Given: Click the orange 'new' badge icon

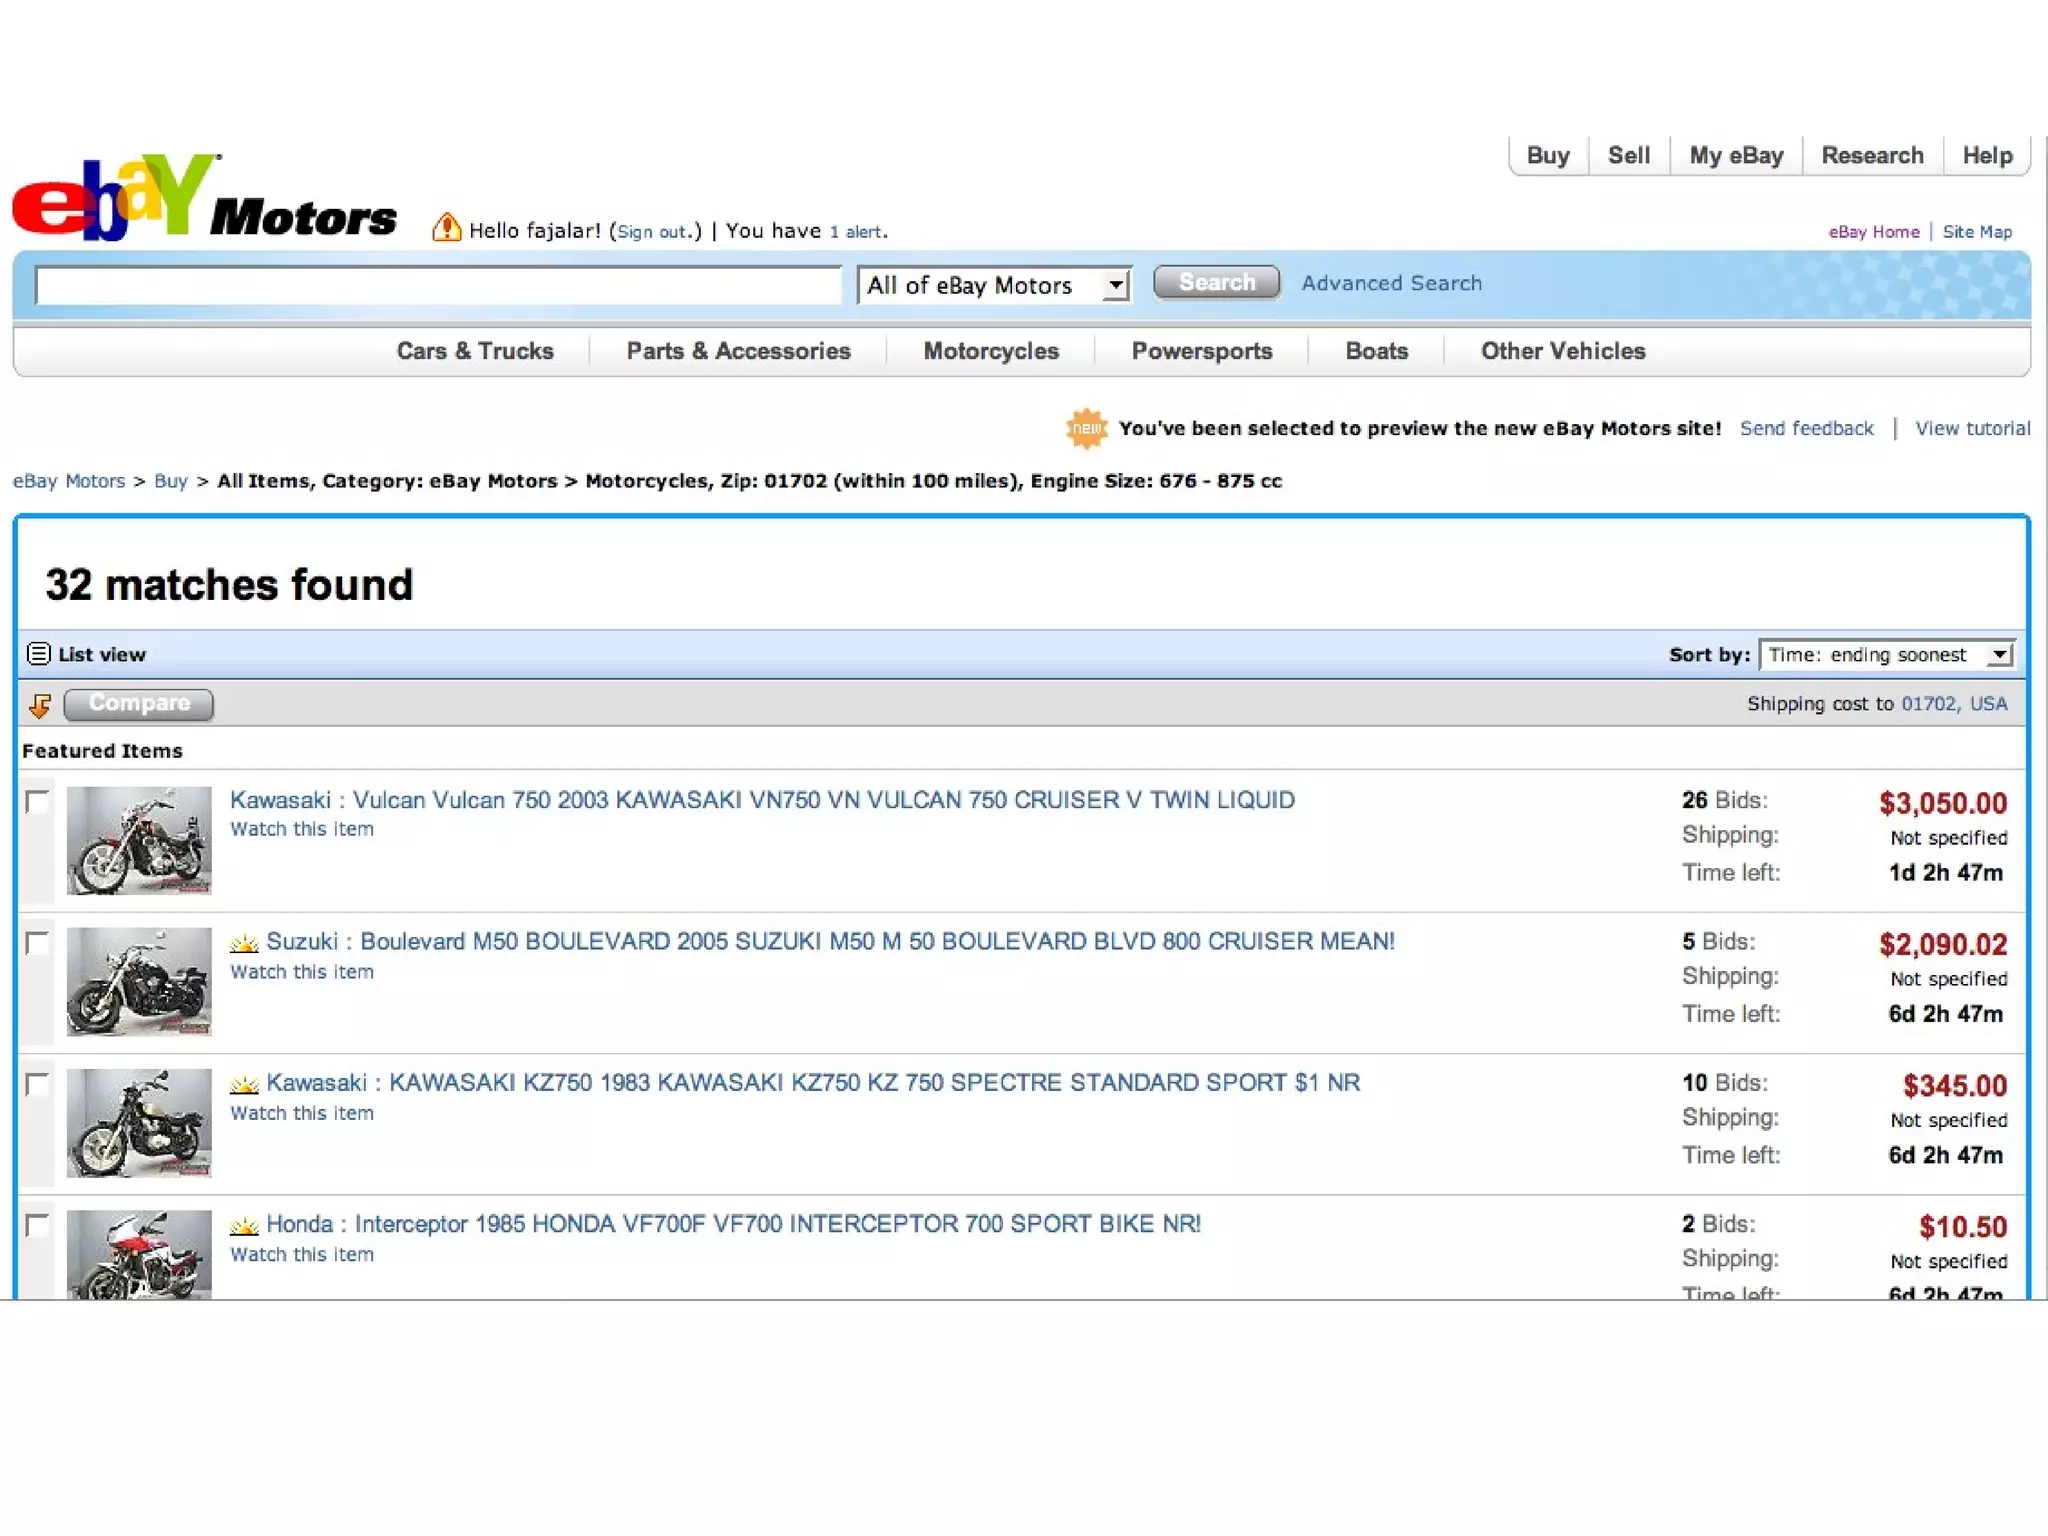Looking at the screenshot, I should pyautogui.click(x=1086, y=429).
